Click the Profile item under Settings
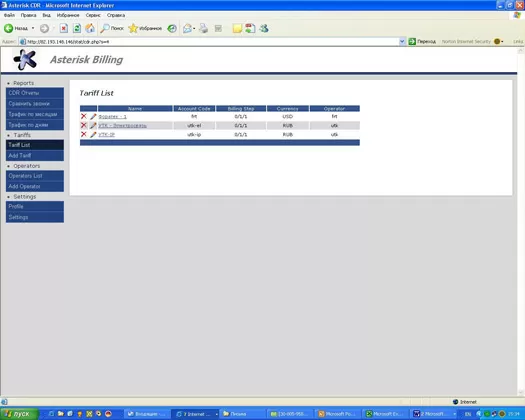525x420 pixels. [x=35, y=207]
